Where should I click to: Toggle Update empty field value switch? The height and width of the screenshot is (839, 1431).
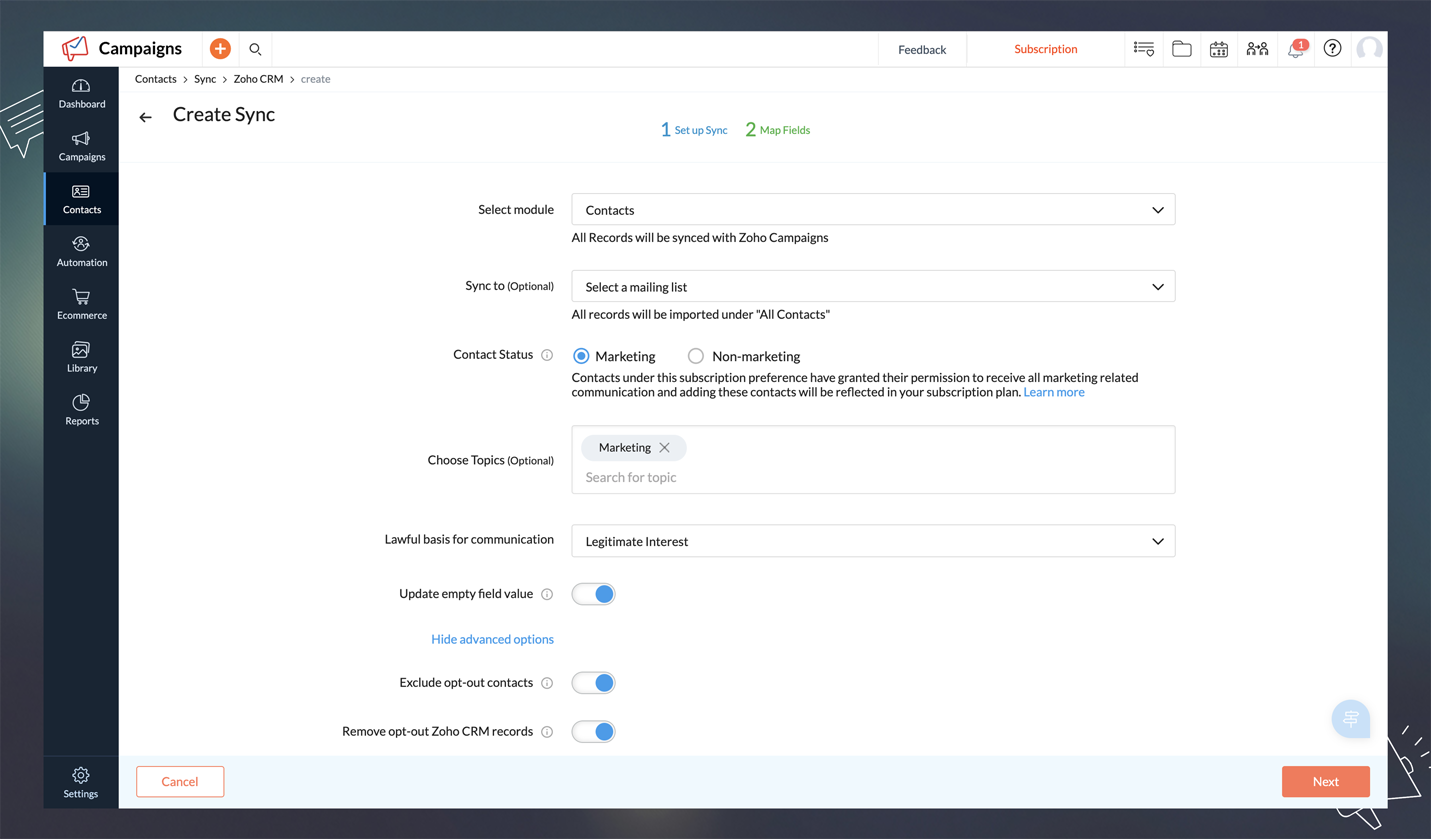[593, 594]
